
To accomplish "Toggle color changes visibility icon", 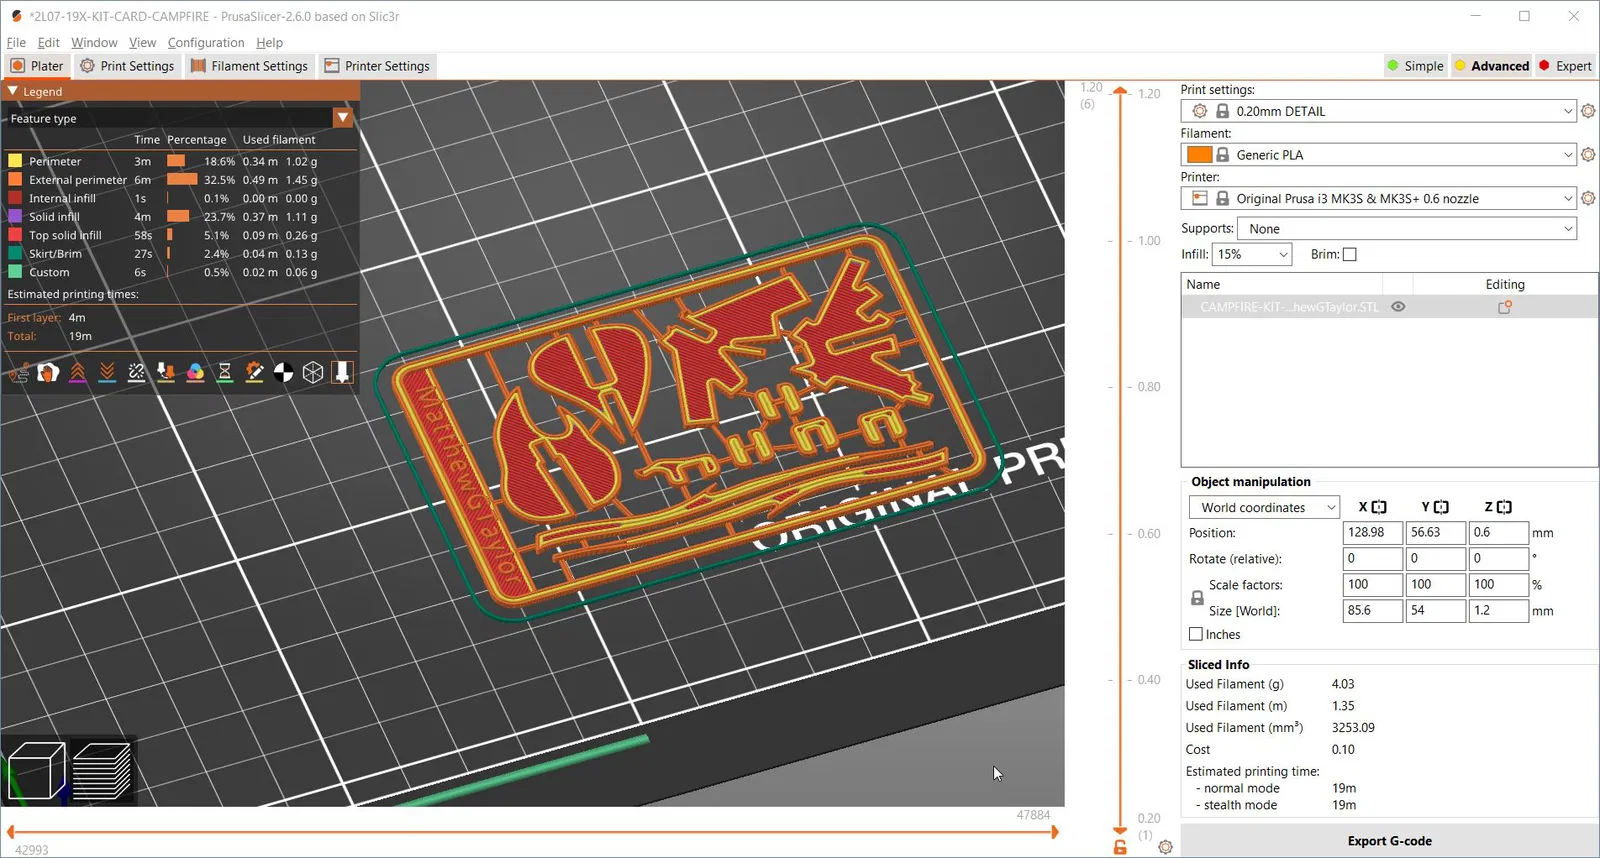I will tap(195, 373).
